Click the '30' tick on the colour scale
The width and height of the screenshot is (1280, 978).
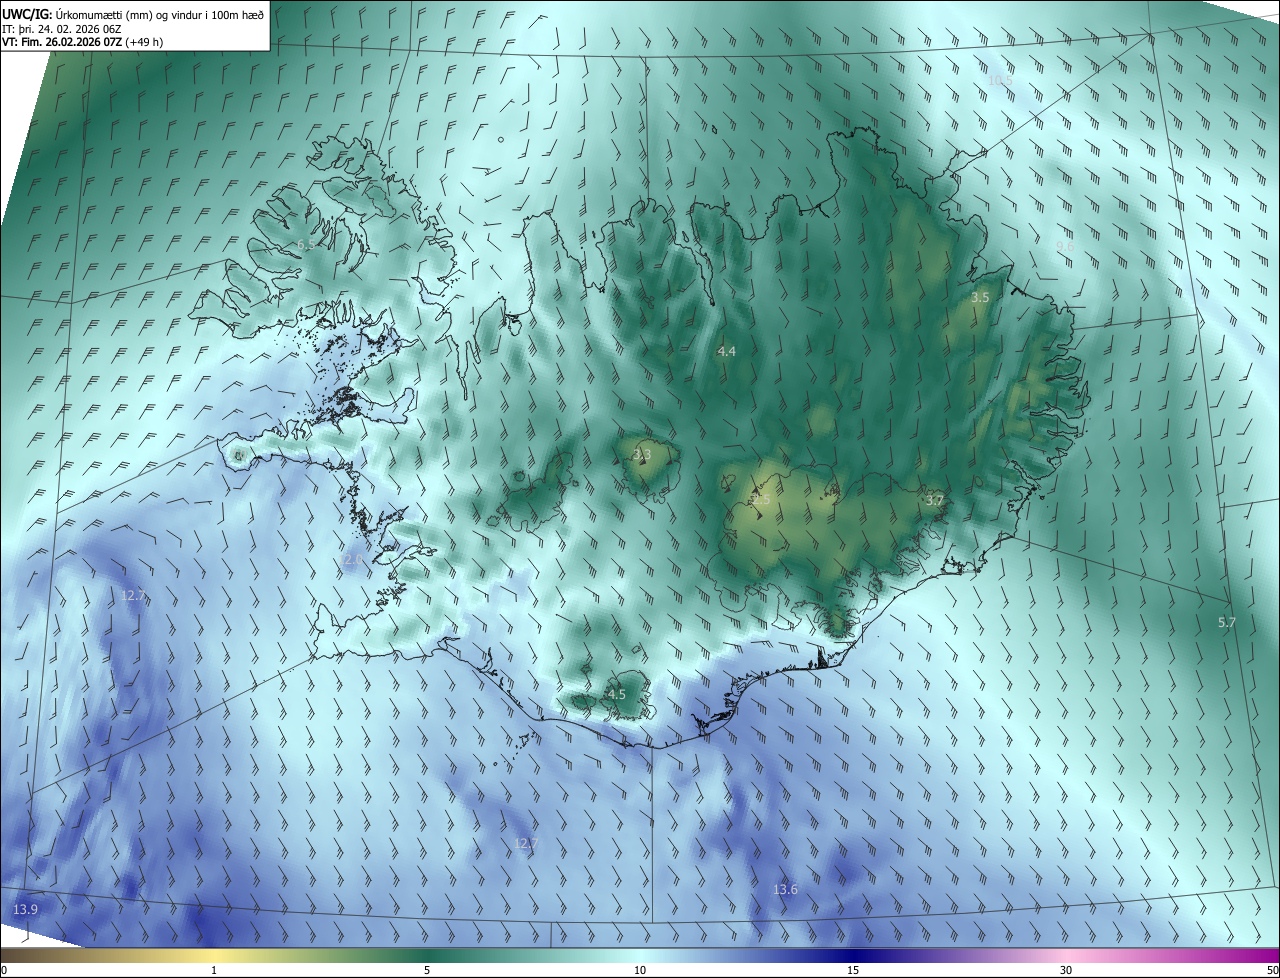[x=1066, y=971]
